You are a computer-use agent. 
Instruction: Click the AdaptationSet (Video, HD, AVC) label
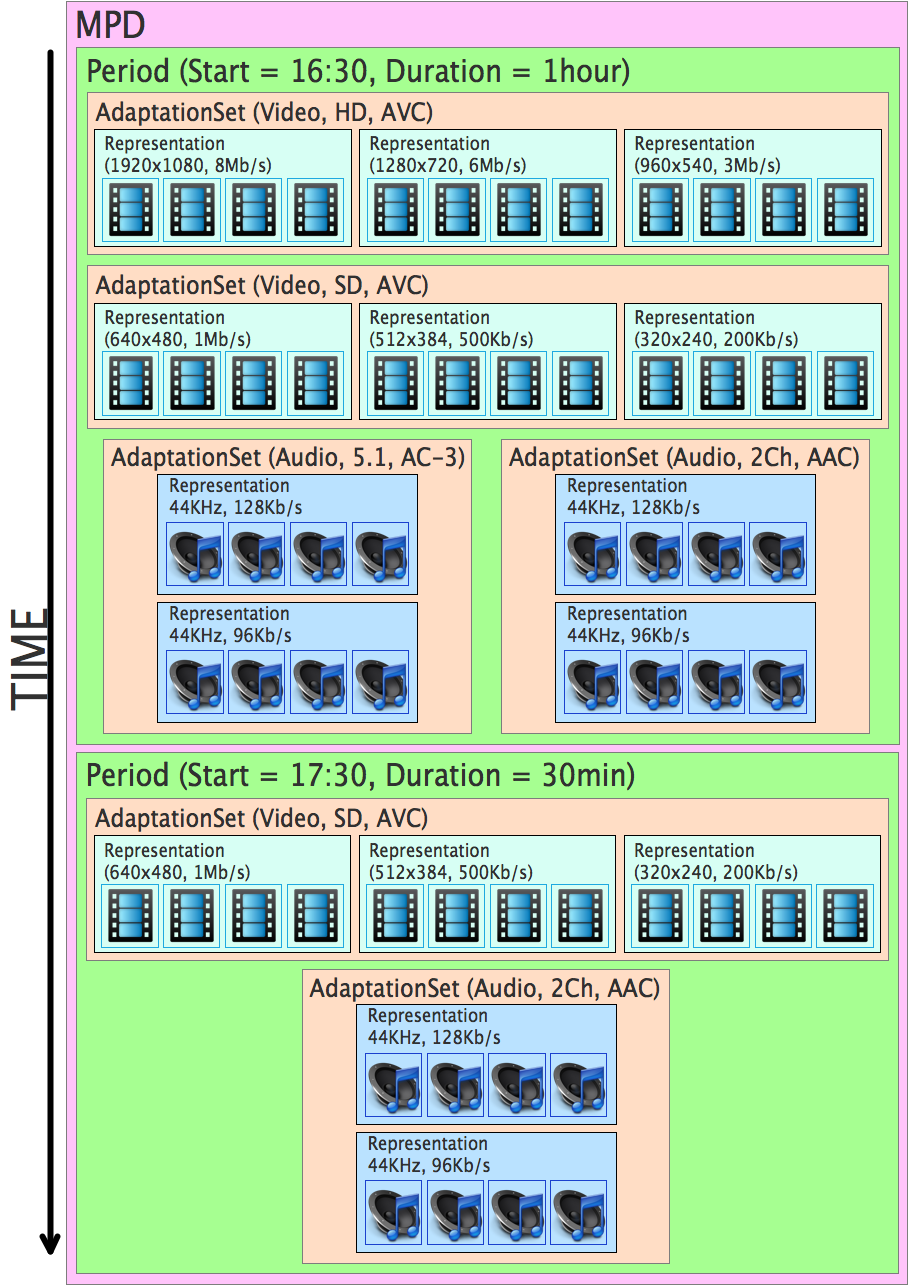click(264, 112)
